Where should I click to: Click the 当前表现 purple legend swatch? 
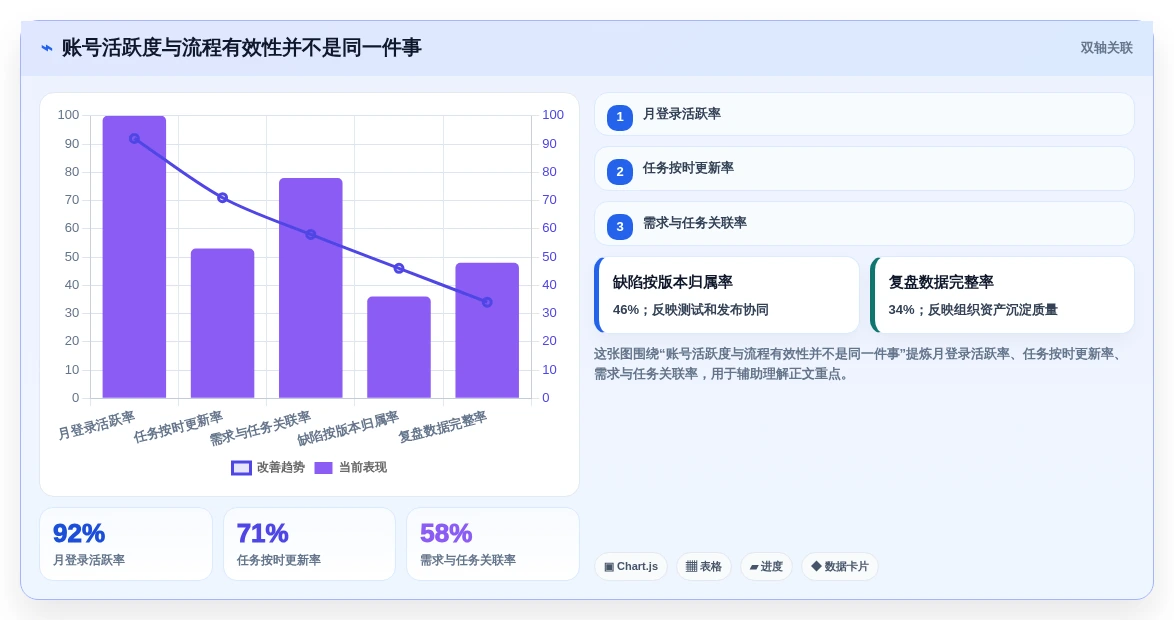click(x=323, y=468)
